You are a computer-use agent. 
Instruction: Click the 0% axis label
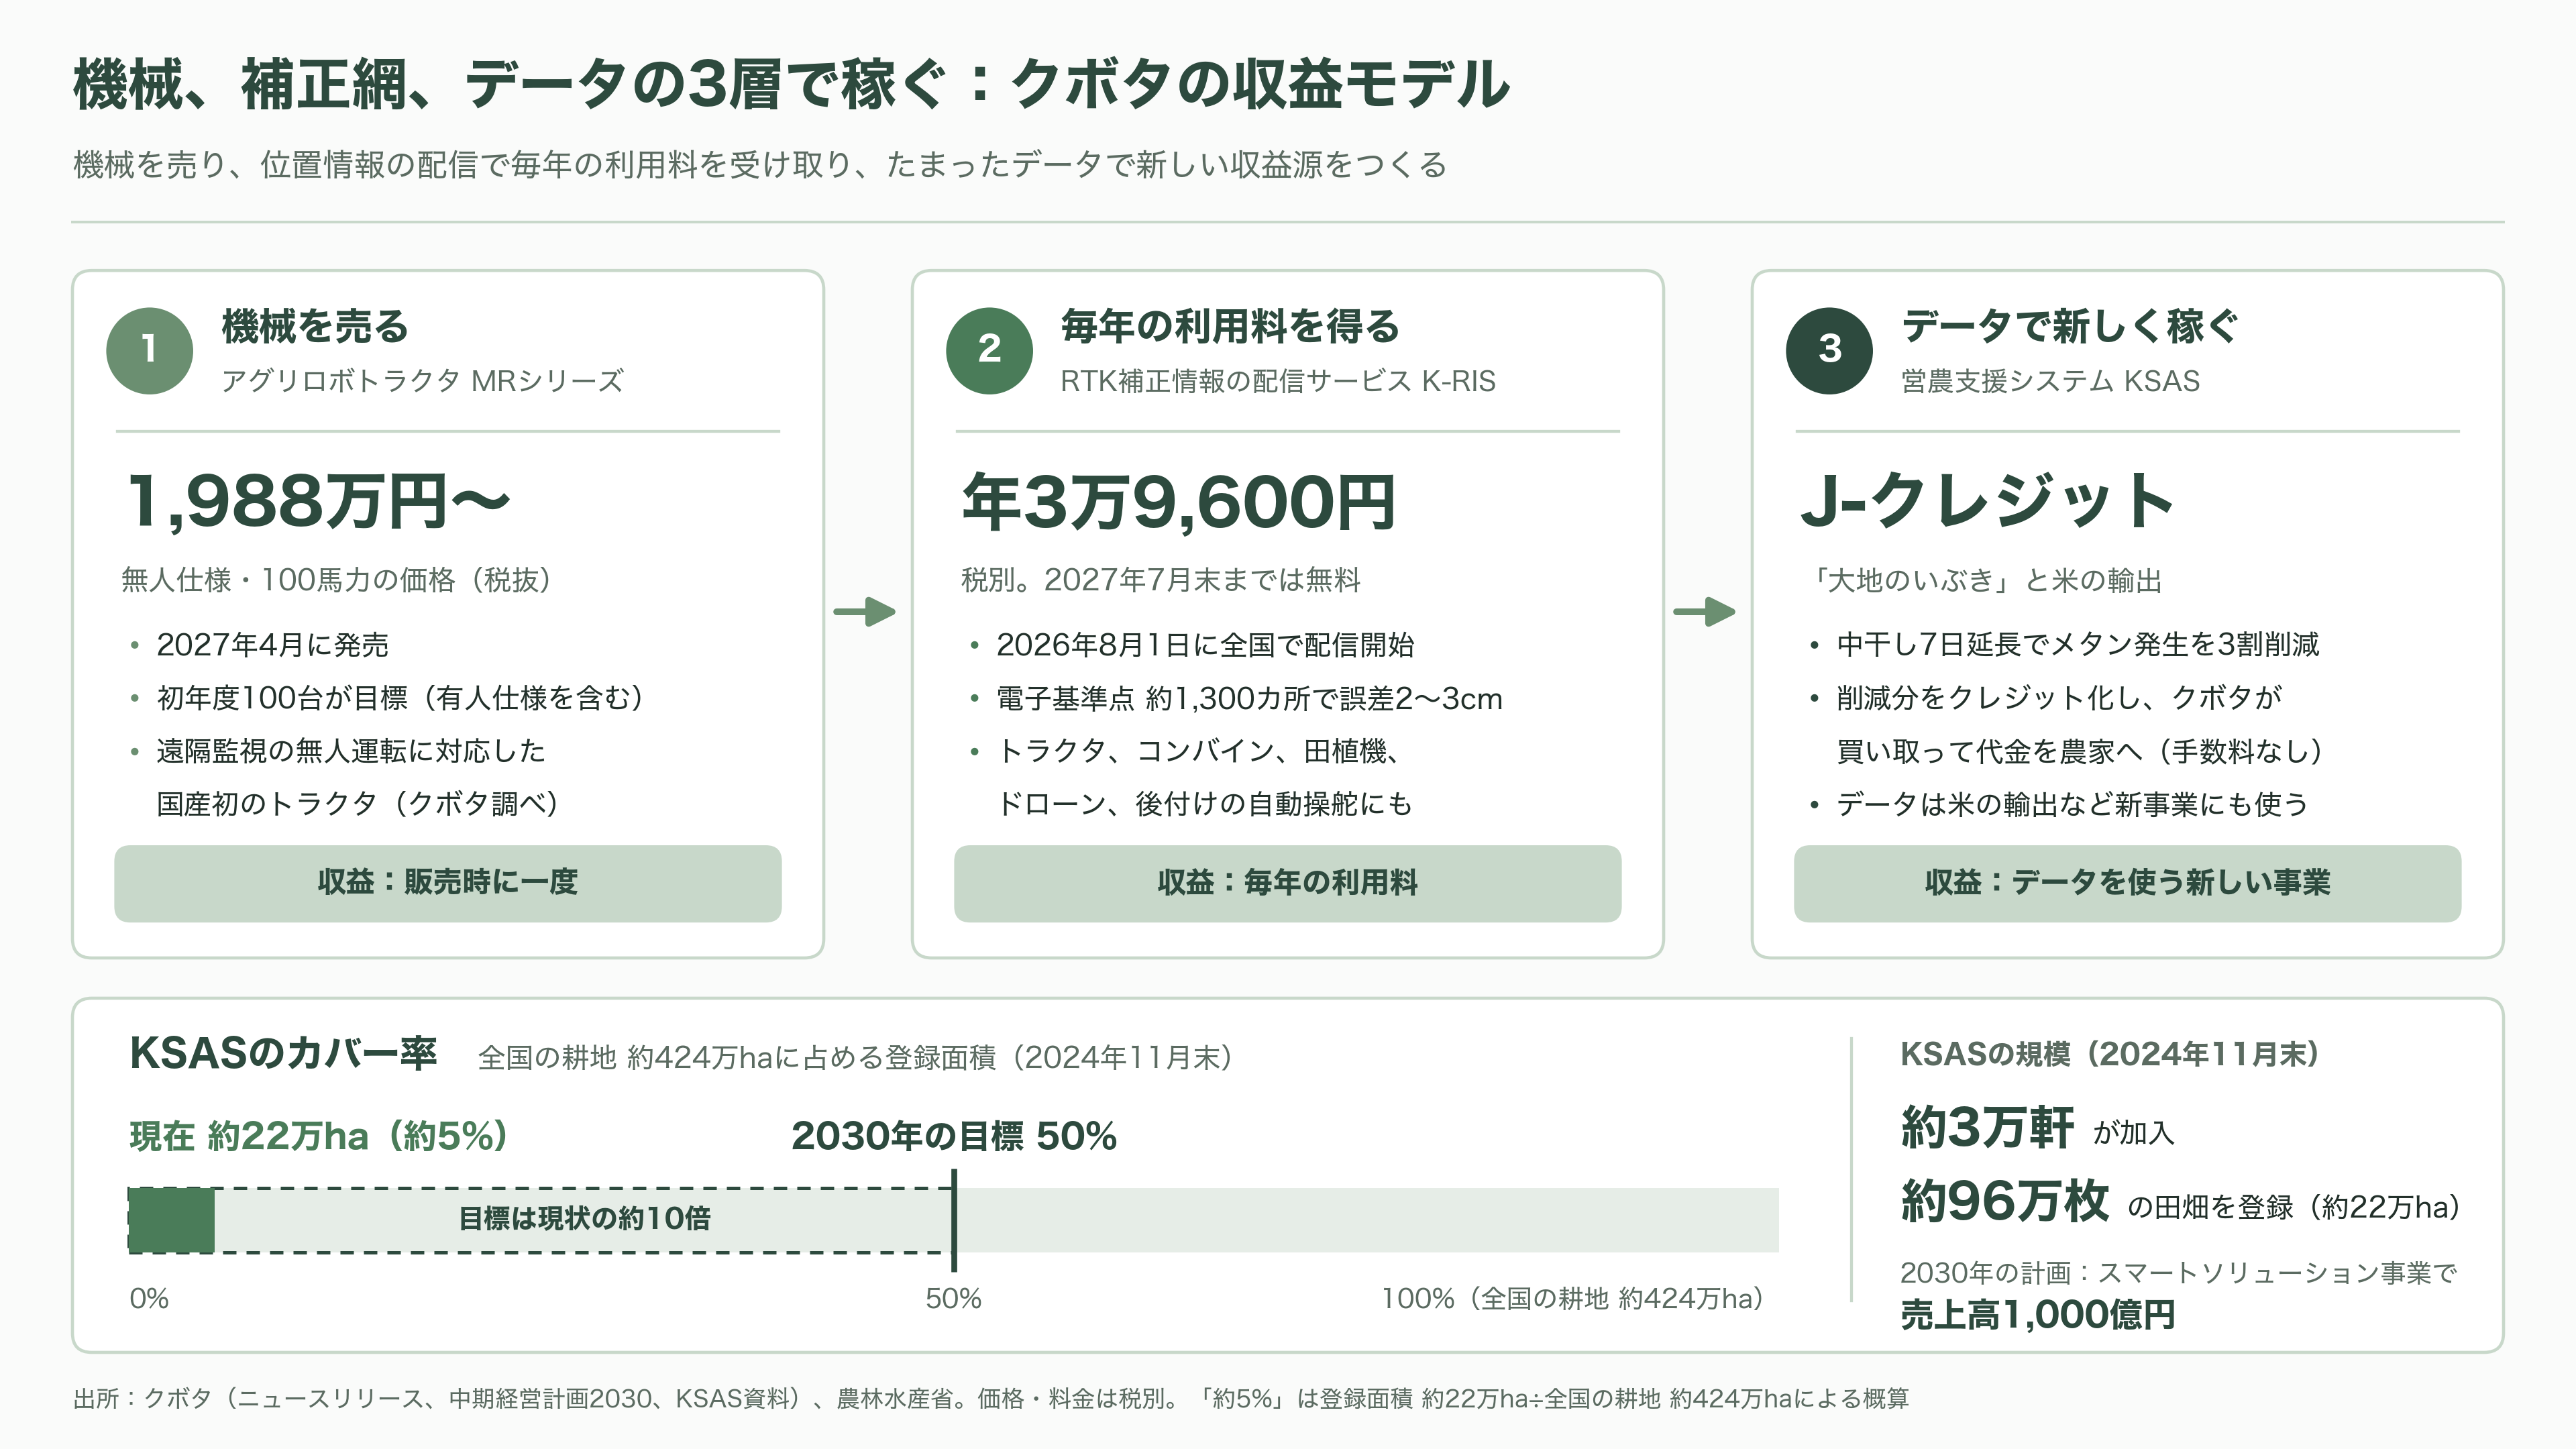pyautogui.click(x=149, y=1299)
